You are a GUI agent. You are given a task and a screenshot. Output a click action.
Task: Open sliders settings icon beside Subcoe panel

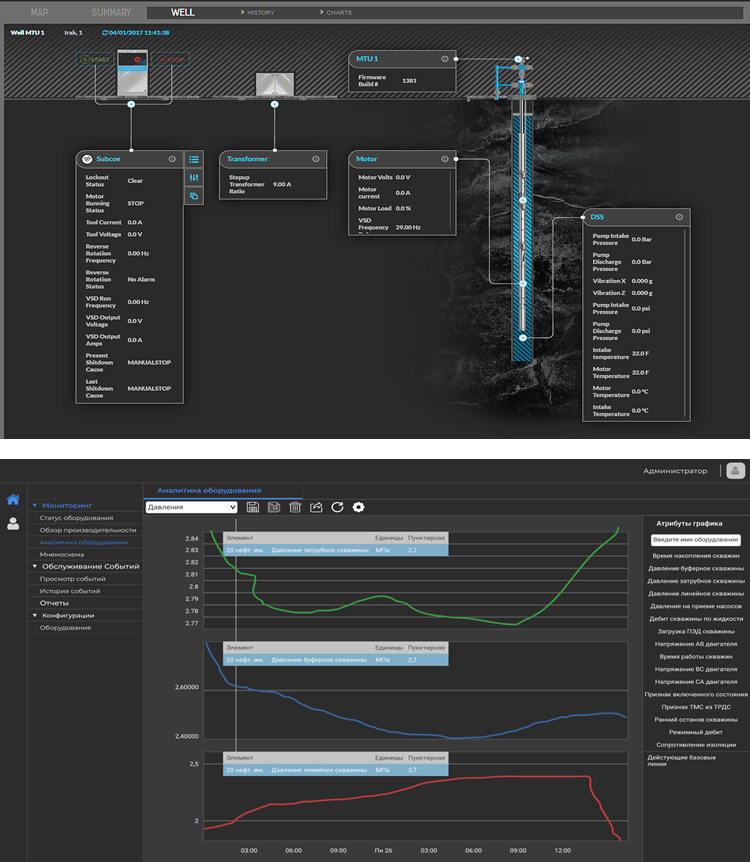[x=194, y=177]
